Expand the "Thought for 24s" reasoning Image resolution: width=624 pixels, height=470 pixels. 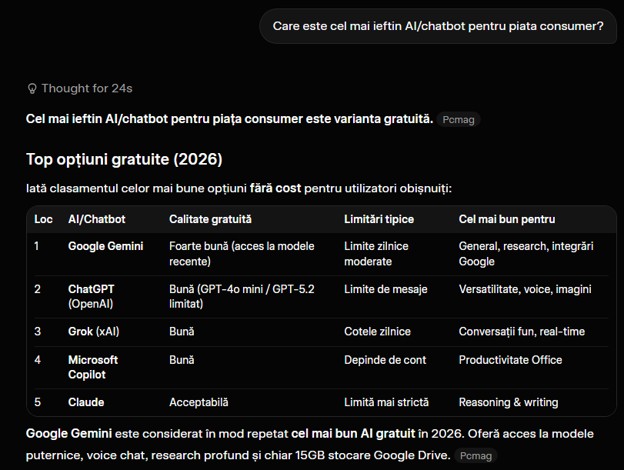click(x=80, y=88)
